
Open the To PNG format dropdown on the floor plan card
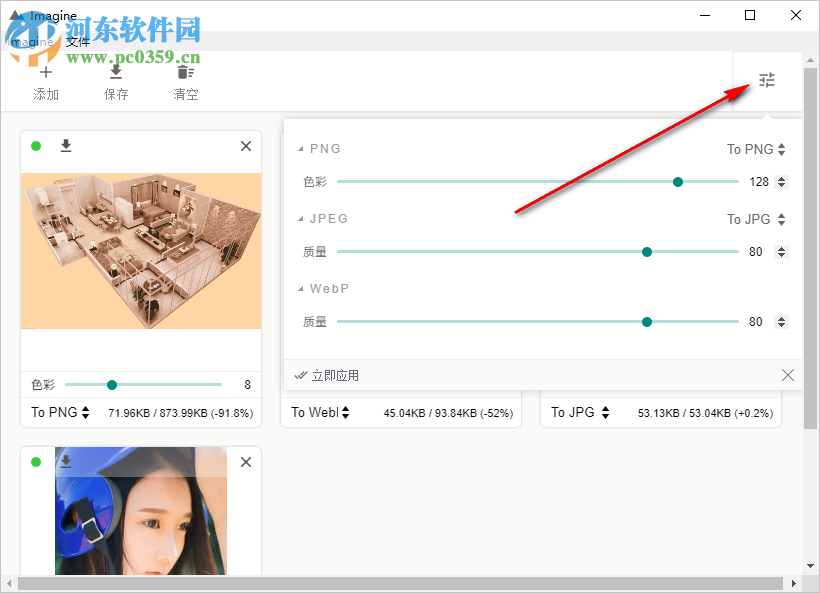pos(60,412)
